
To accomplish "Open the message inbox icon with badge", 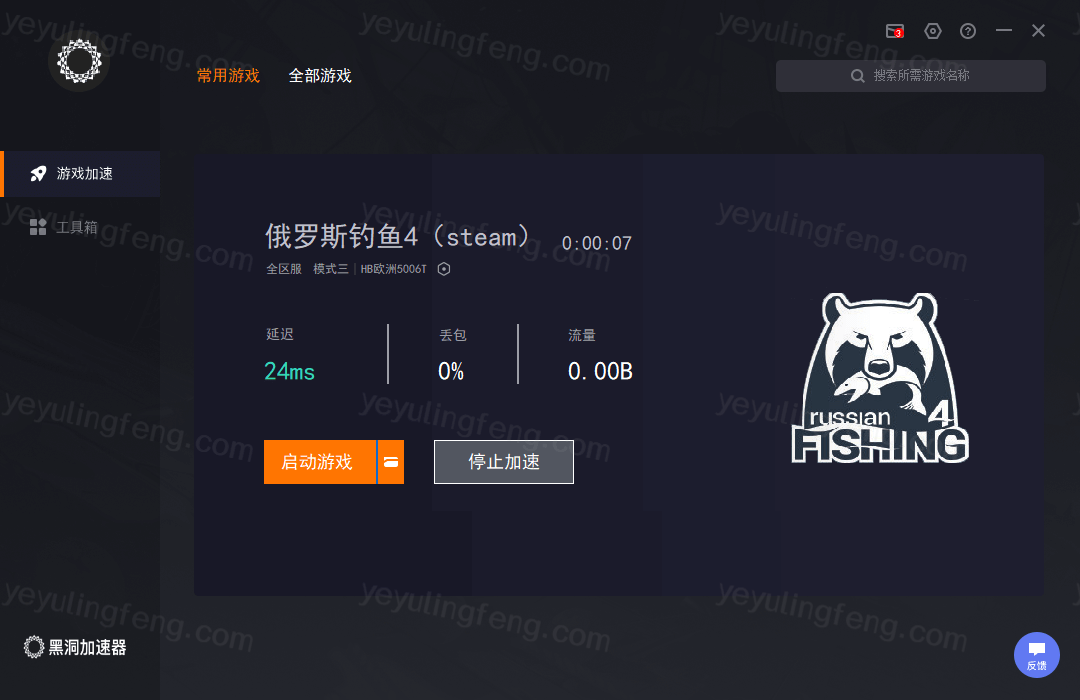I will 894,31.
